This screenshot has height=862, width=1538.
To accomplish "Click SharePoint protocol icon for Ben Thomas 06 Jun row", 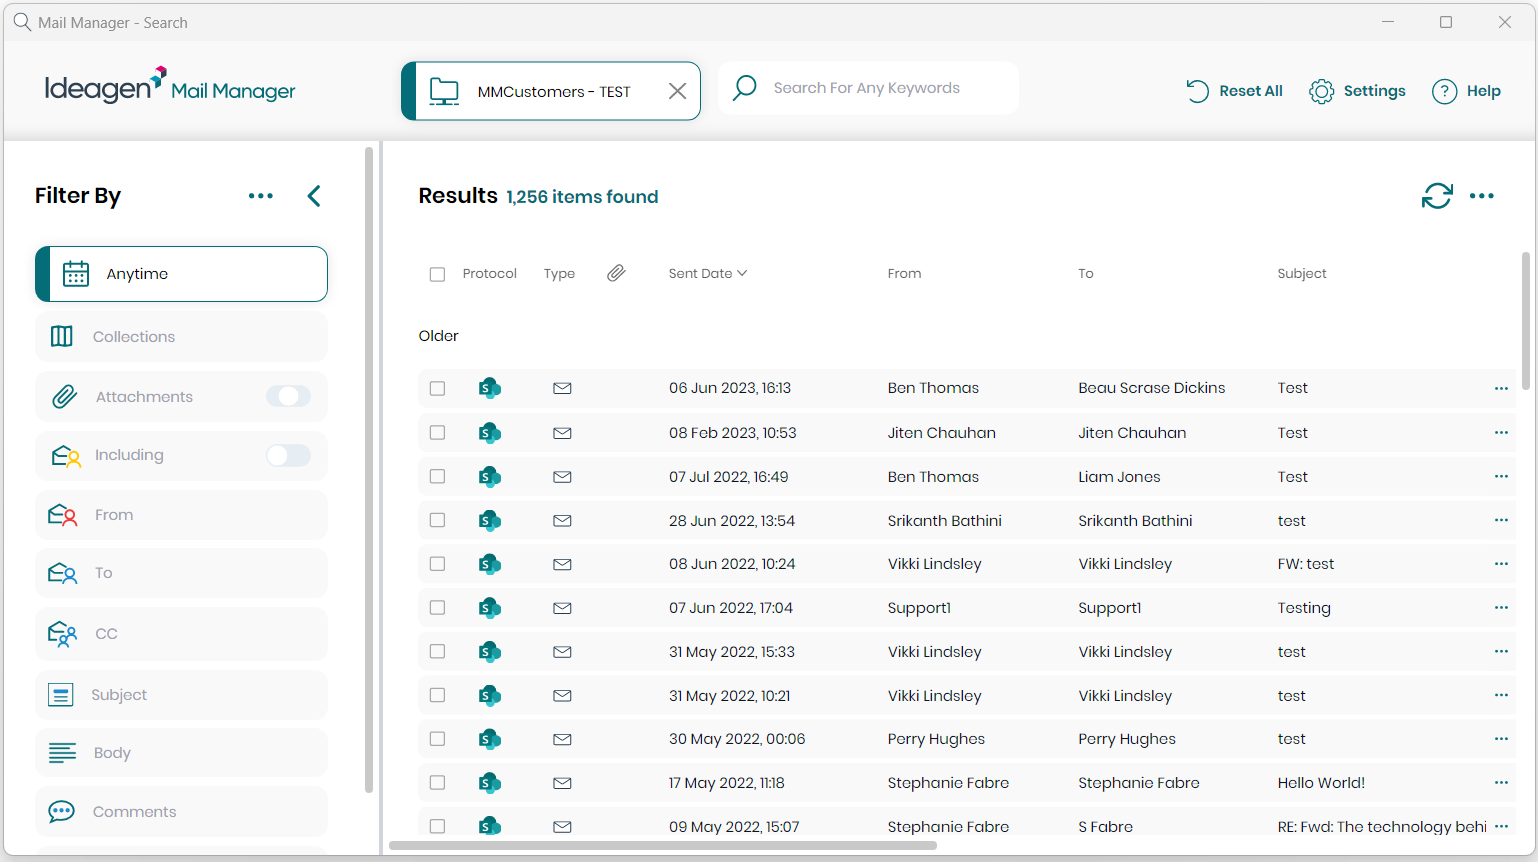I will click(x=489, y=388).
